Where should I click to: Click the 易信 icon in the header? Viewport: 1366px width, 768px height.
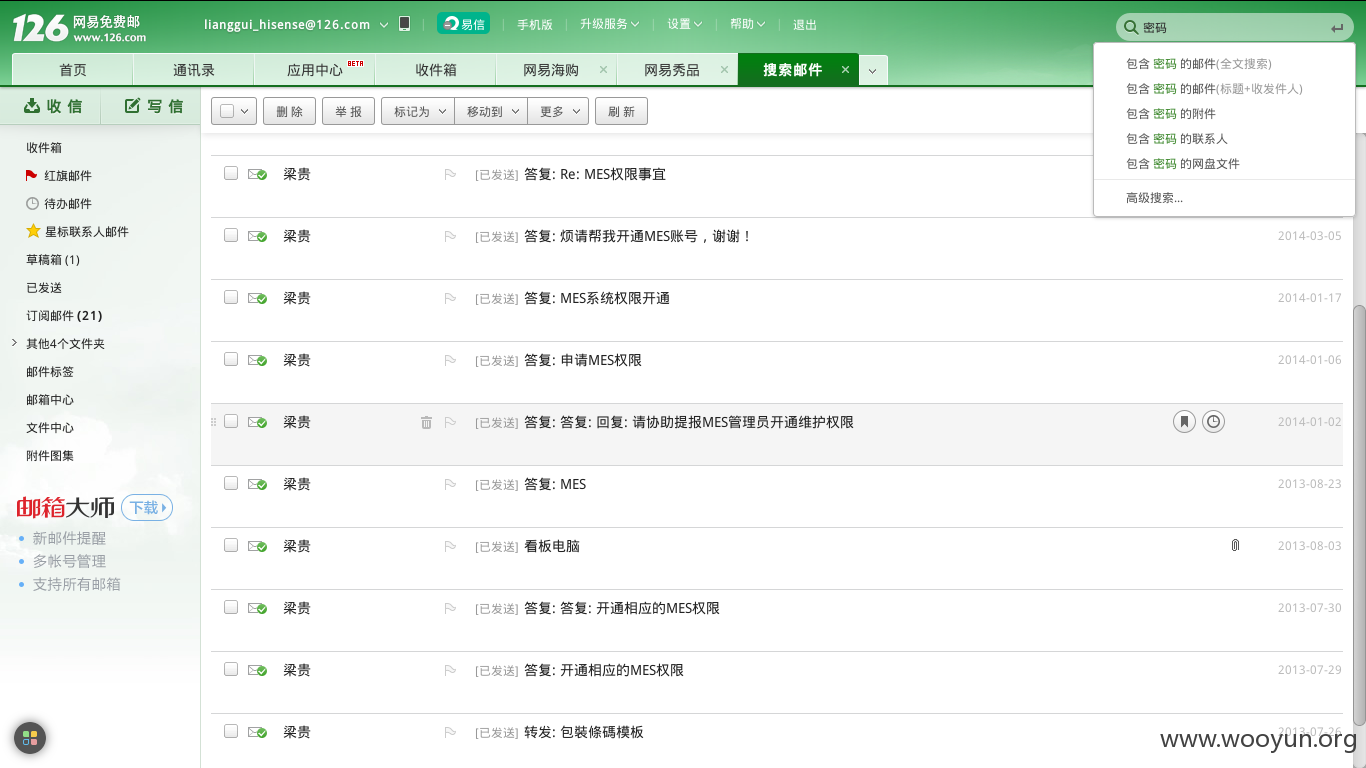[x=463, y=24]
